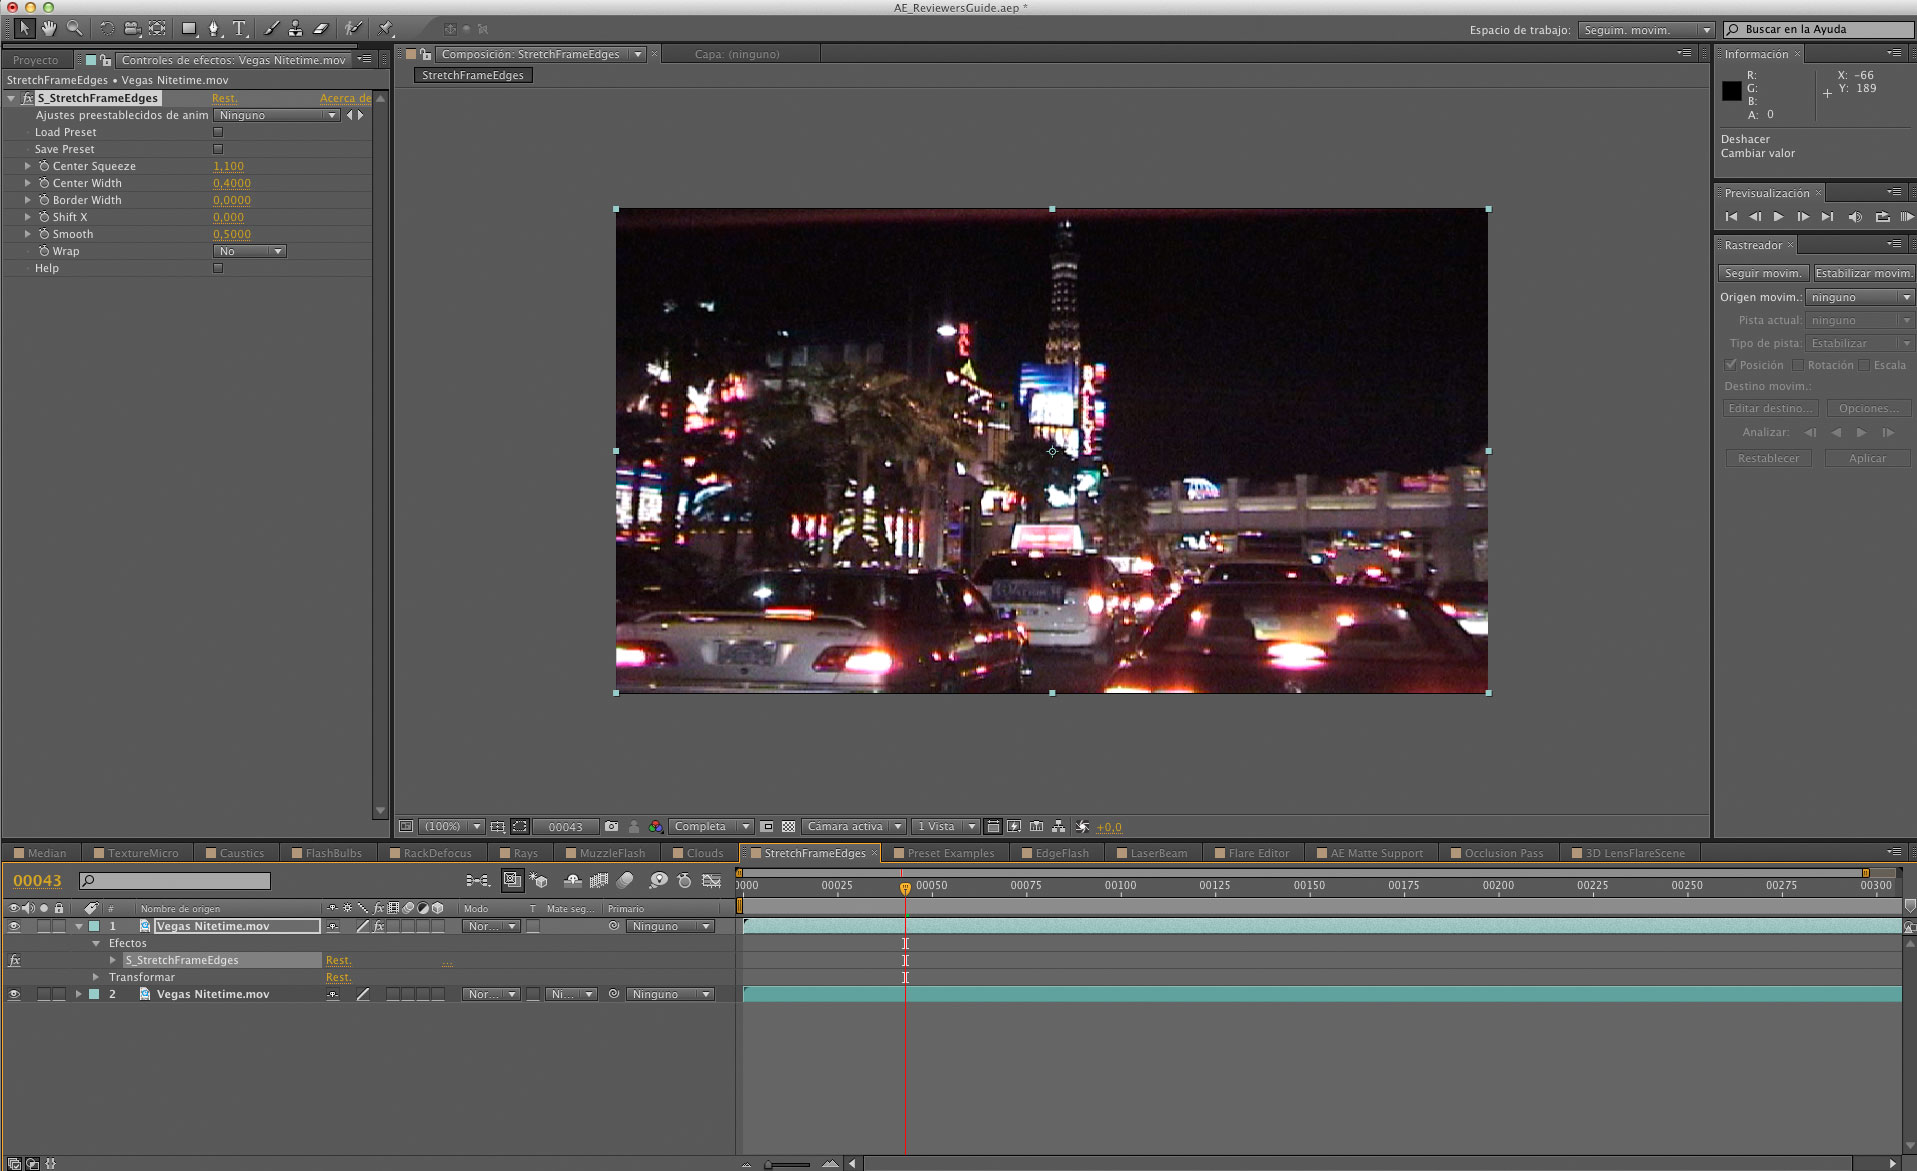
Task: Select the Puppet Pin tool
Action: coord(386,29)
